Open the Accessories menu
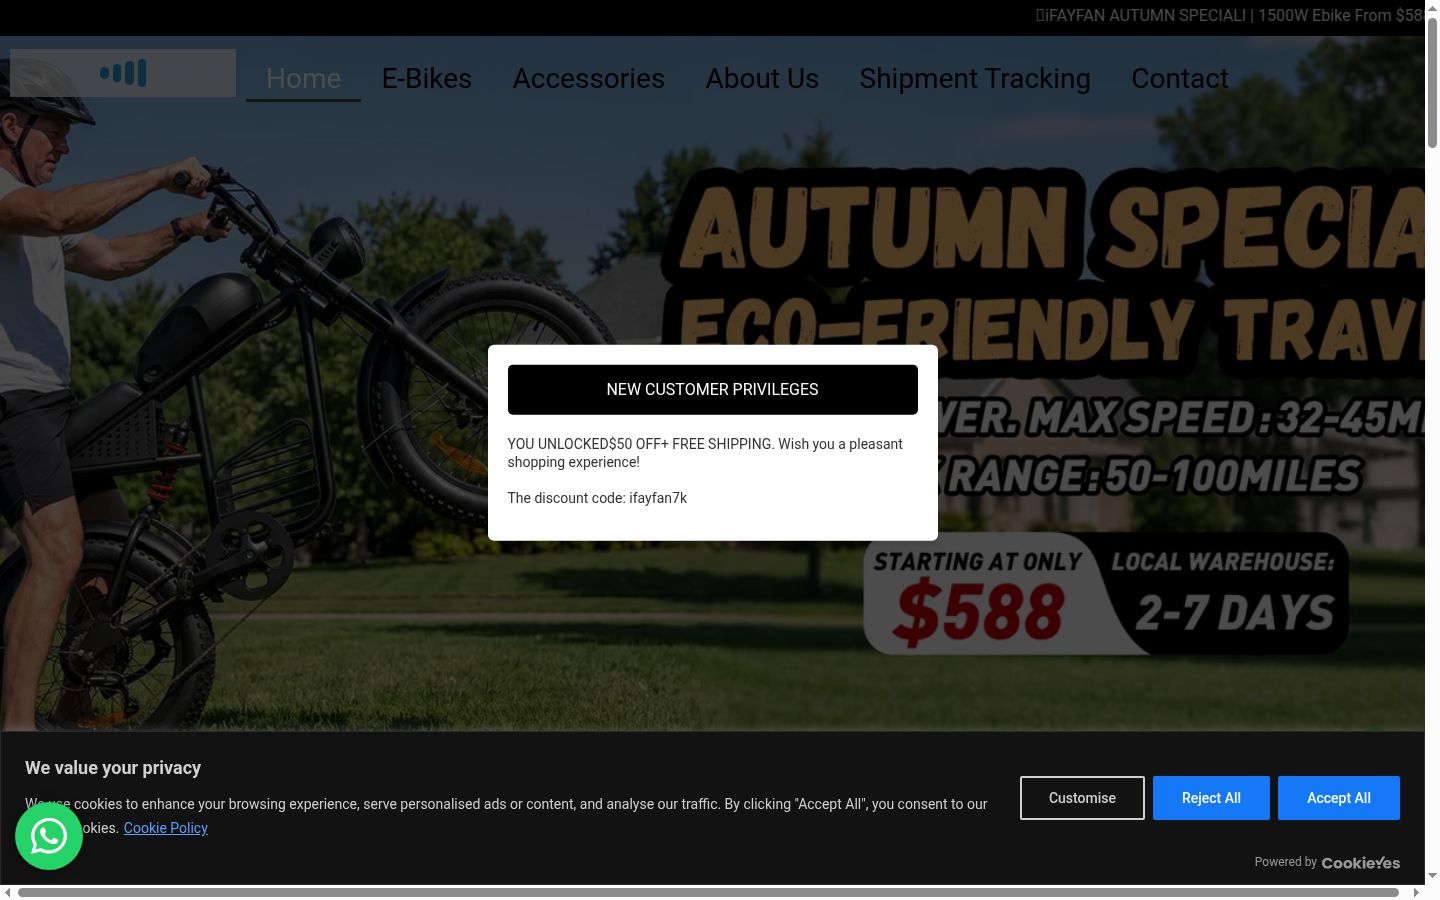The height and width of the screenshot is (900, 1440). [x=589, y=78]
